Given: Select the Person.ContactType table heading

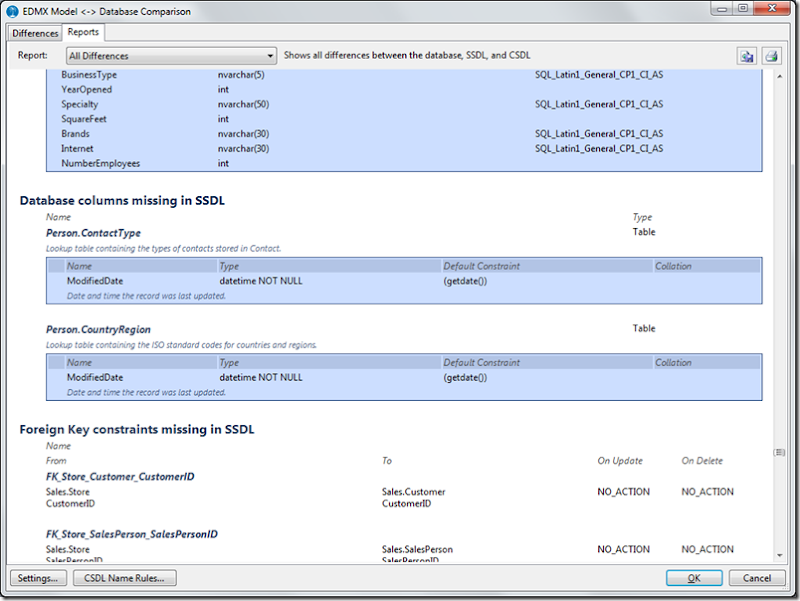Looking at the screenshot, I should click(93, 233).
